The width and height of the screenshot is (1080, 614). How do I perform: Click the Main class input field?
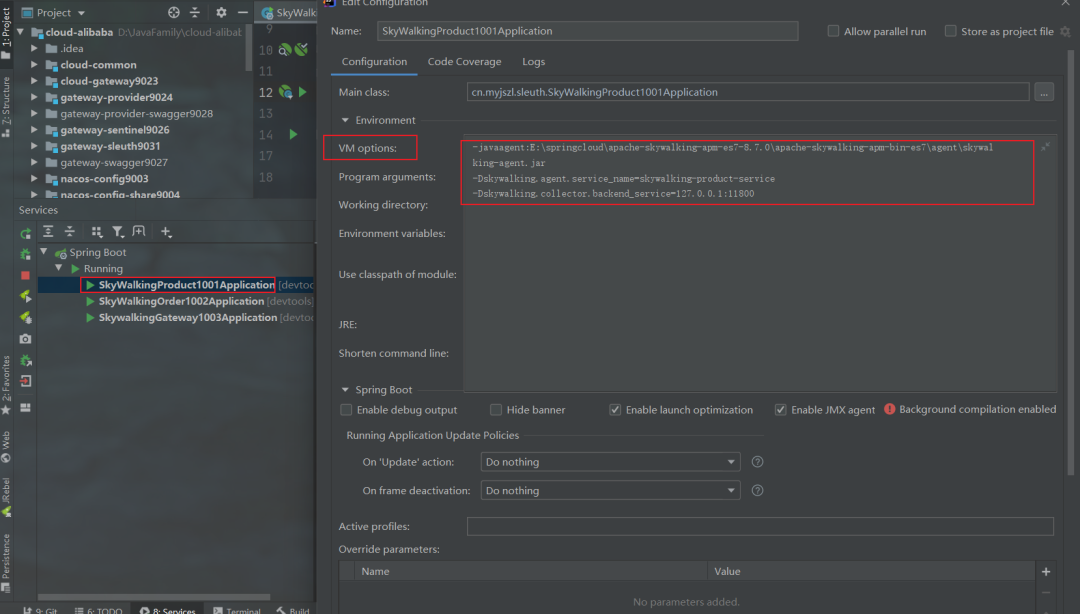coord(748,92)
